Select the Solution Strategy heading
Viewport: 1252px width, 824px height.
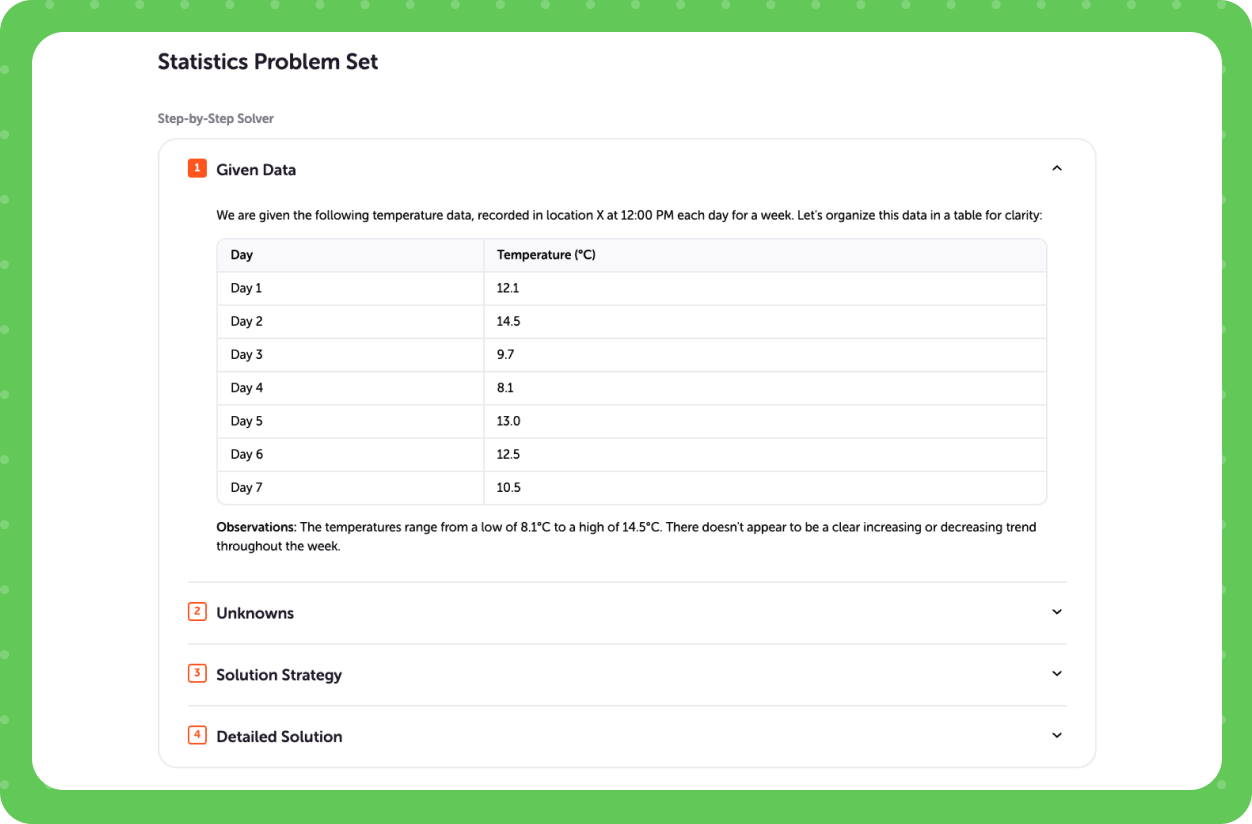click(x=279, y=674)
